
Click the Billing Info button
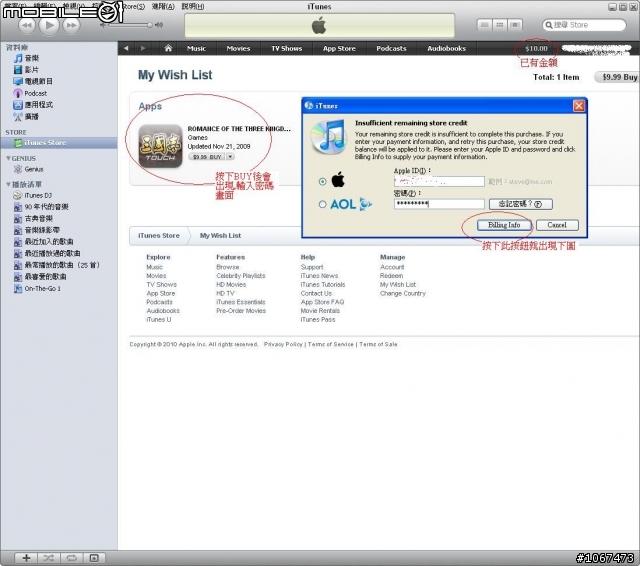point(504,225)
